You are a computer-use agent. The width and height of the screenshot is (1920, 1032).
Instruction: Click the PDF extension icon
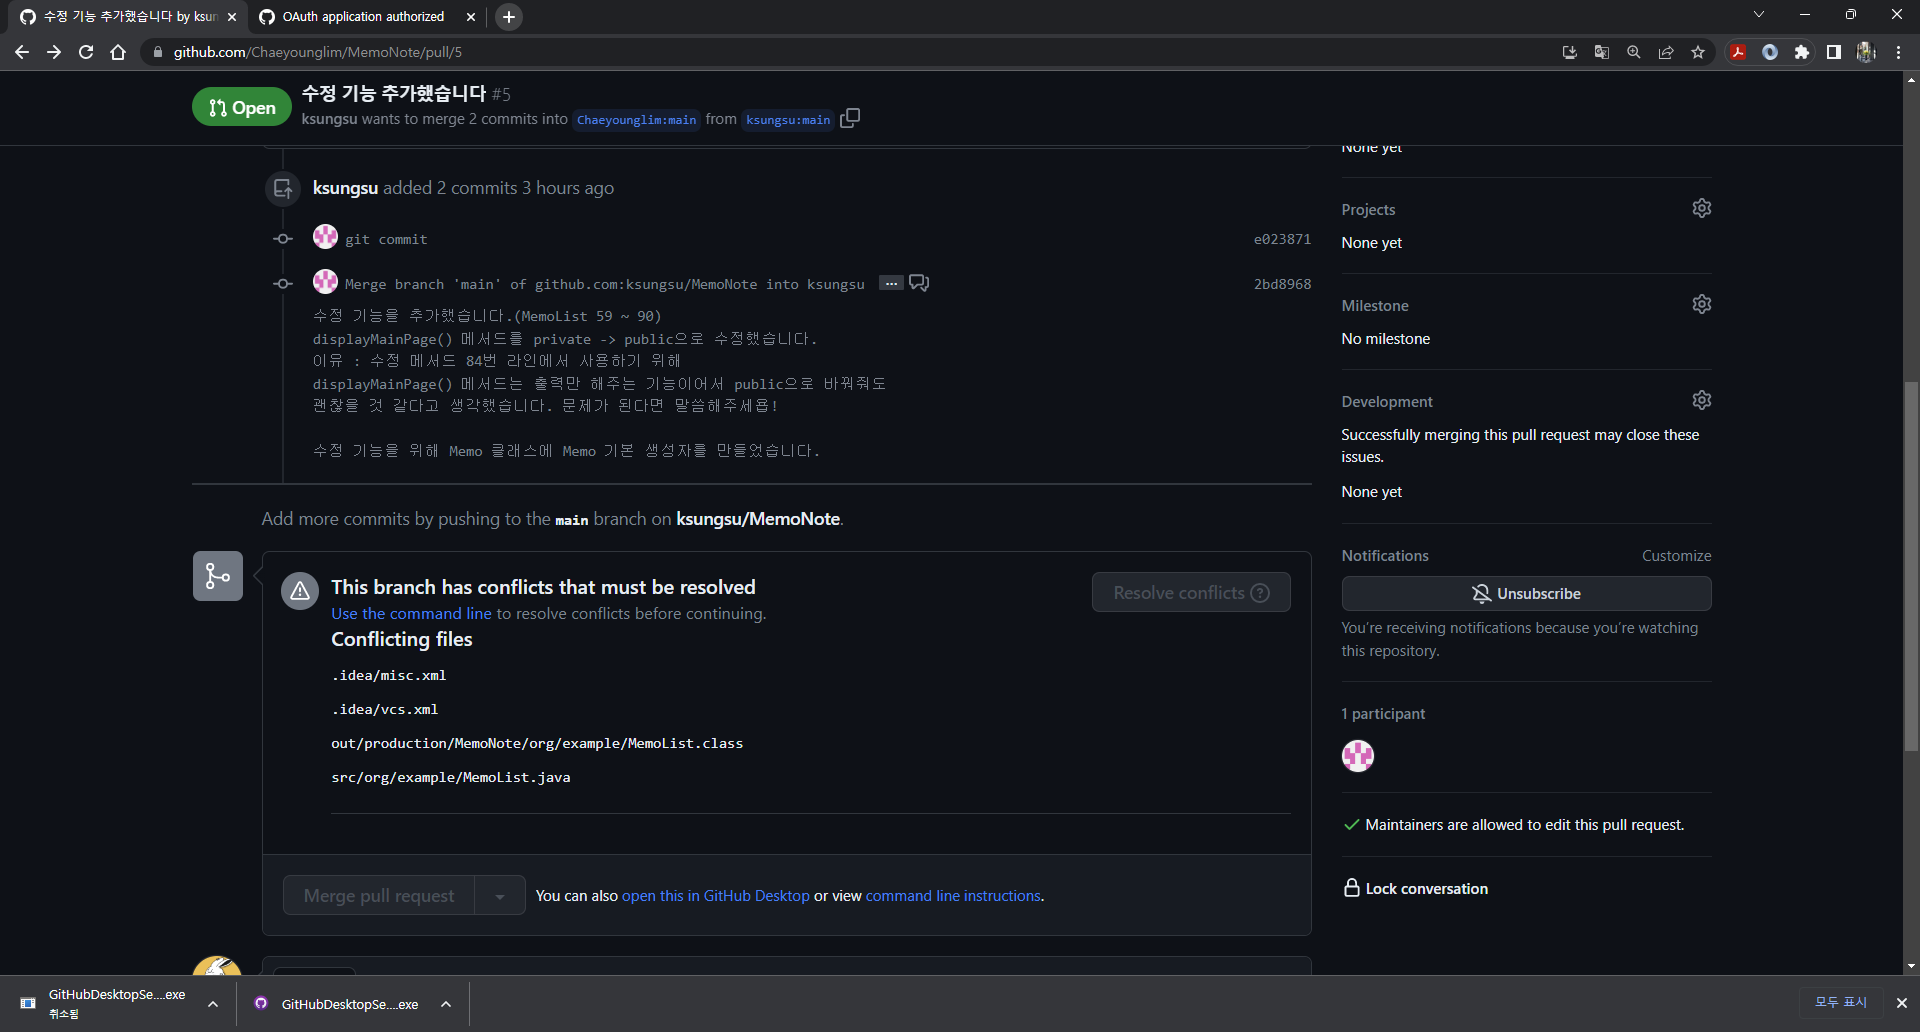click(1738, 52)
